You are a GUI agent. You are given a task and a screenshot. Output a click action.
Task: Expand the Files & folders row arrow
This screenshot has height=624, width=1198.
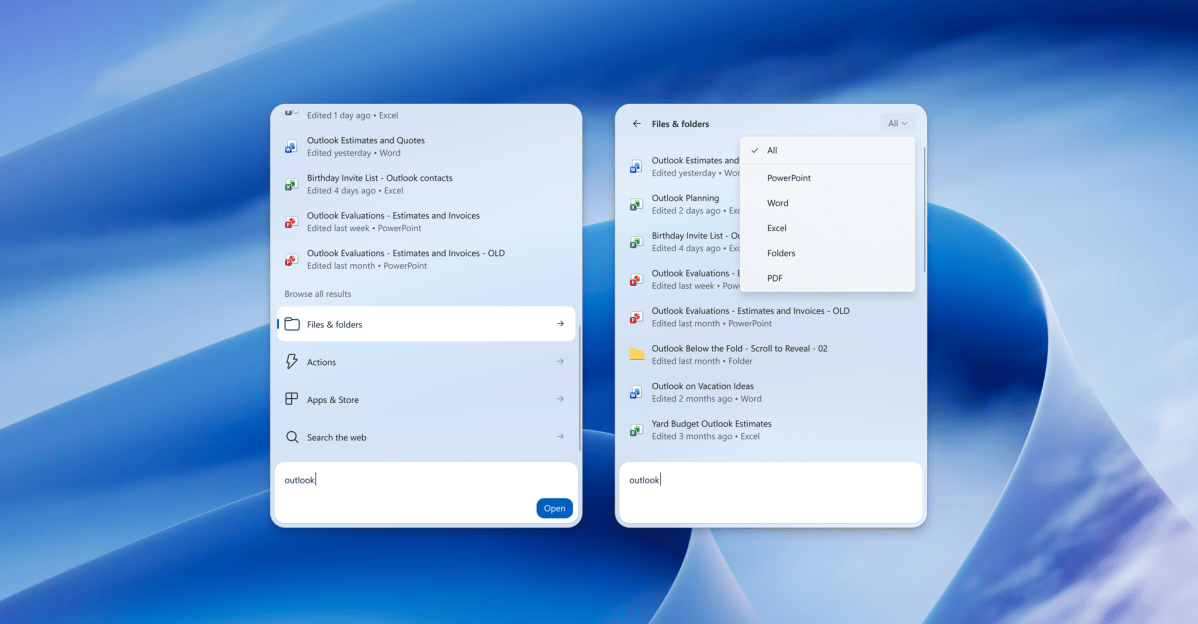click(560, 324)
